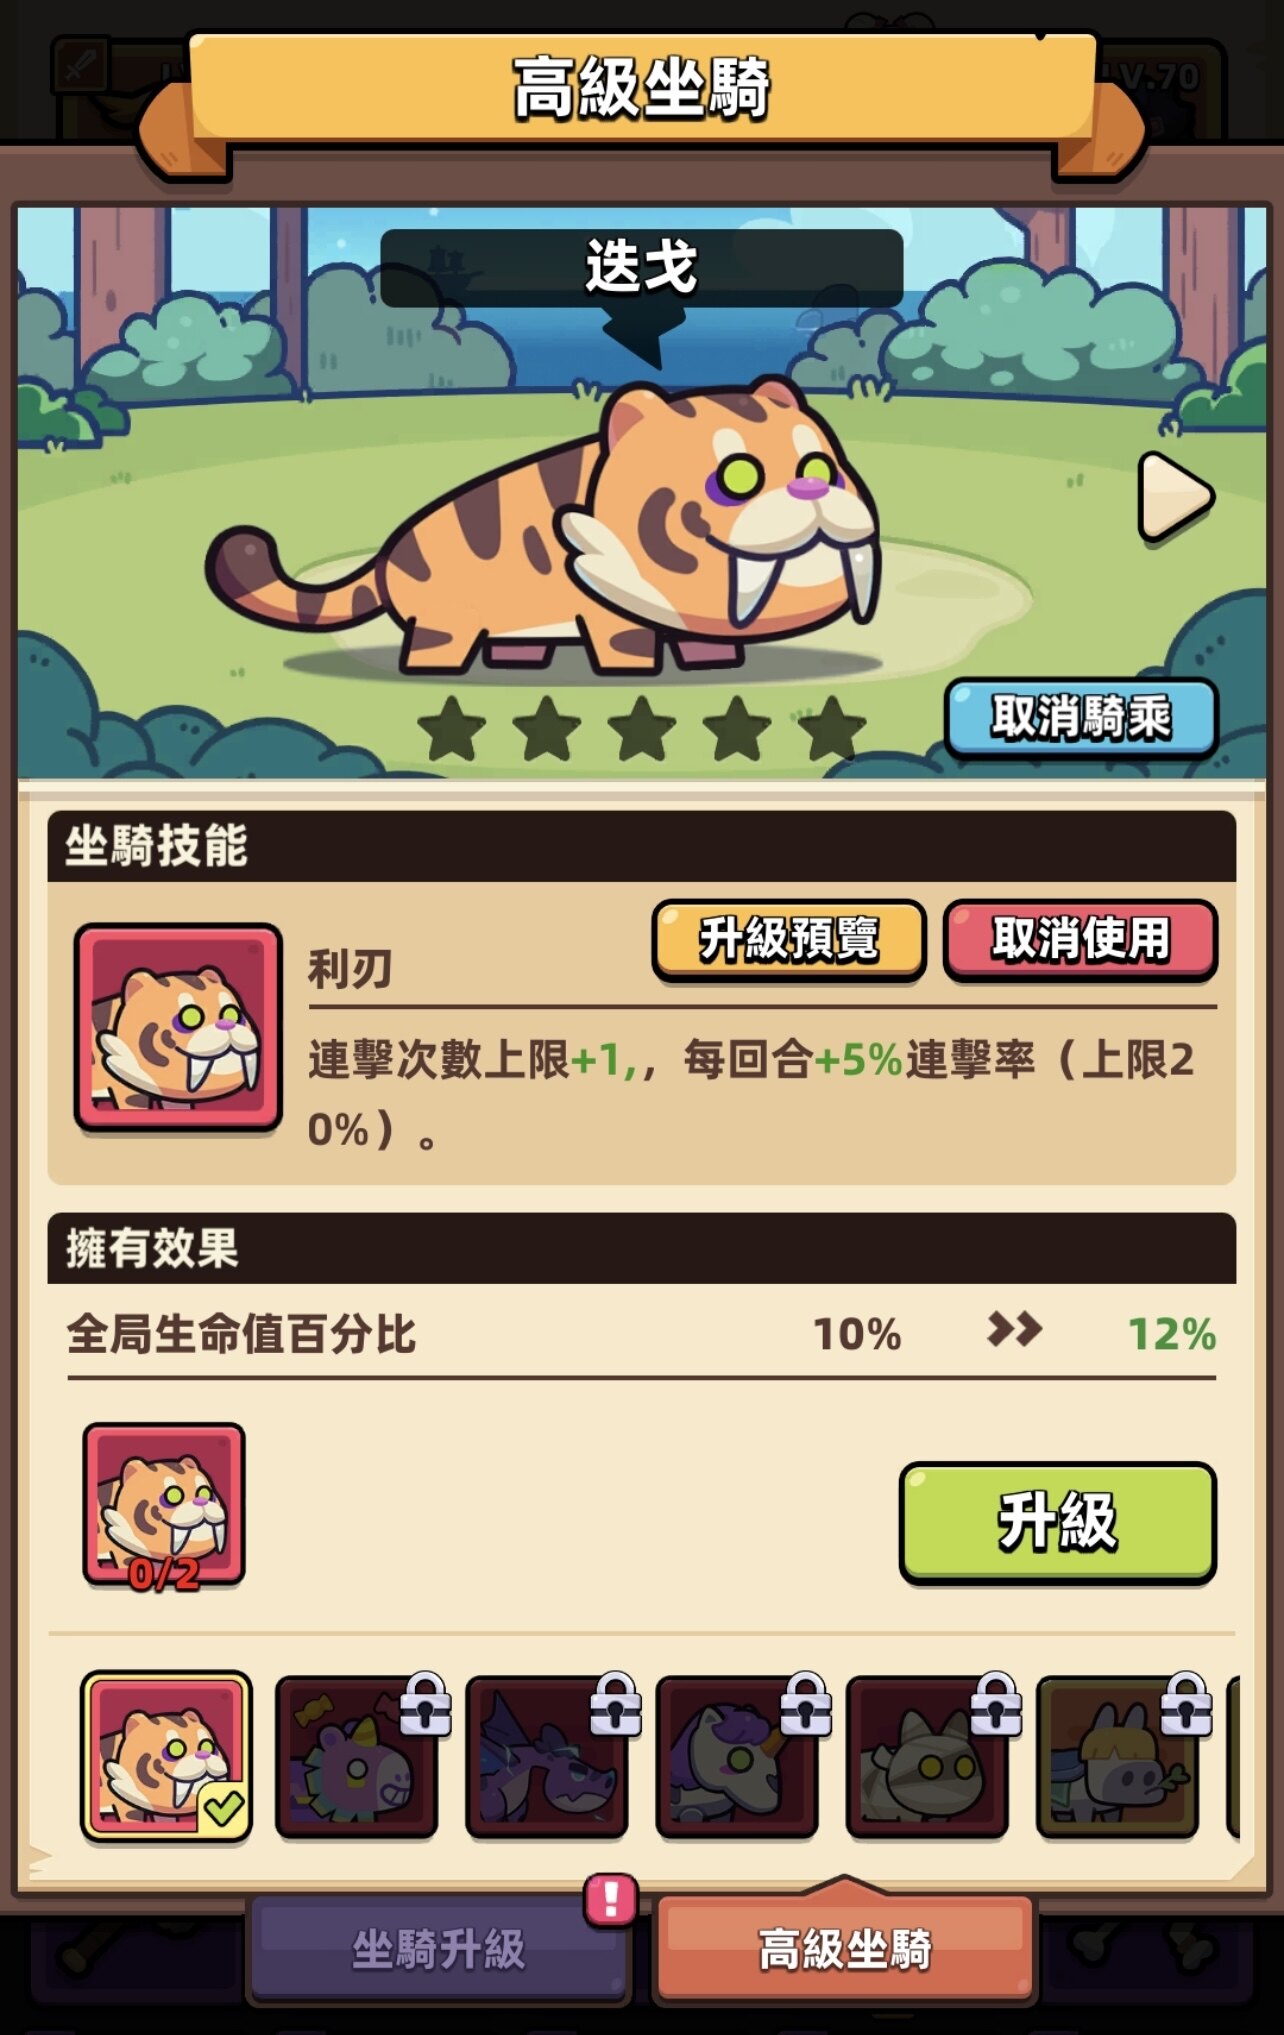The image size is (1284, 2035).
Task: Select the checked saber-tooth tiger mount
Action: pyautogui.click(x=166, y=1756)
